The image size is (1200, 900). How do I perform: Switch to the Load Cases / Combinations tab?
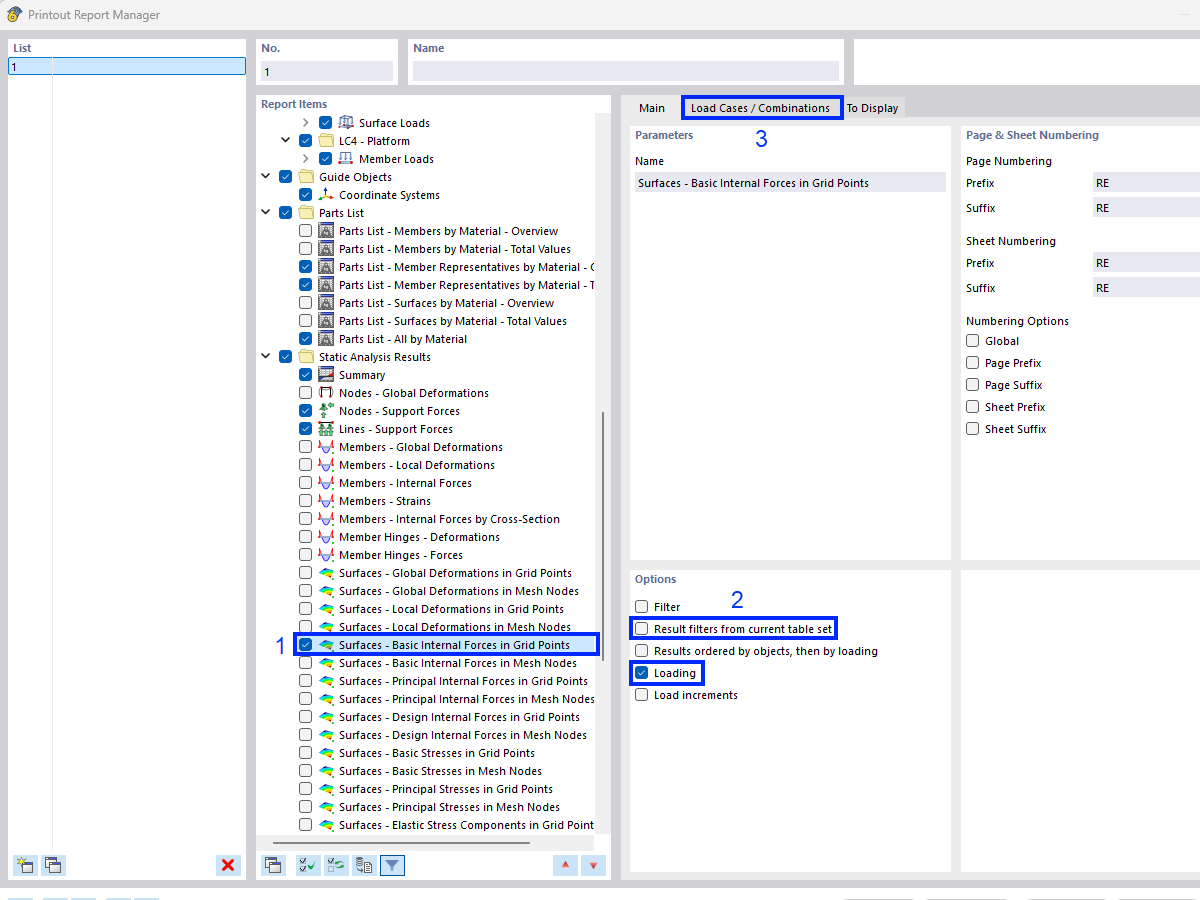coord(761,107)
